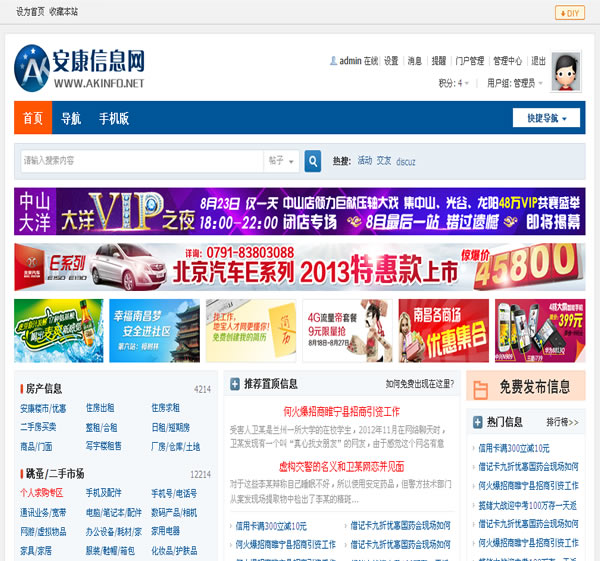The width and height of the screenshot is (600, 561).
Task: Open the 快捷导航 dropdown
Action: [546, 118]
